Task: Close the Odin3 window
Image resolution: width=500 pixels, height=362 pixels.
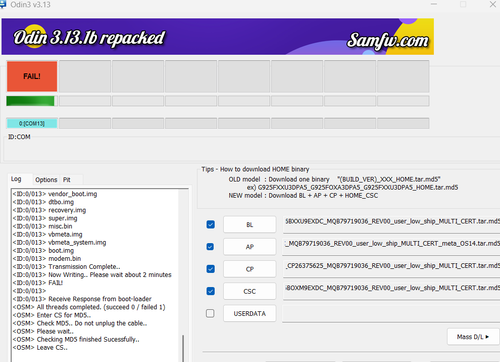Action: coord(492,4)
